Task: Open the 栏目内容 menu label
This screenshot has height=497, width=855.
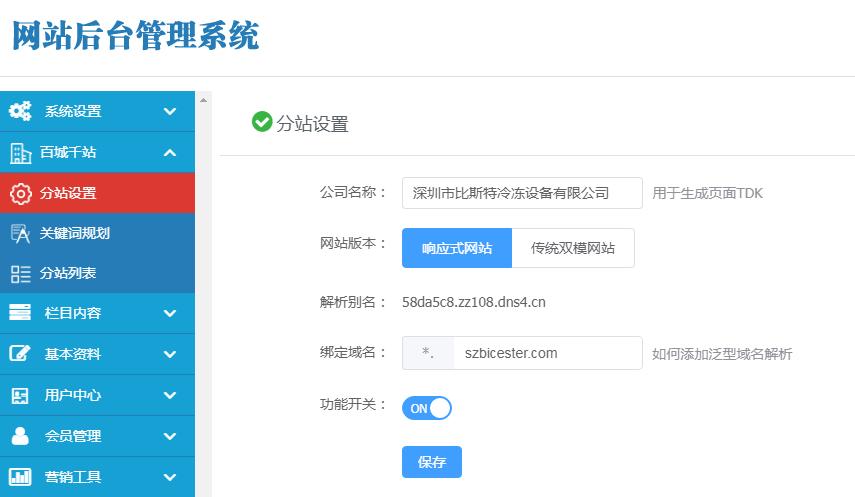Action: pyautogui.click(x=73, y=313)
